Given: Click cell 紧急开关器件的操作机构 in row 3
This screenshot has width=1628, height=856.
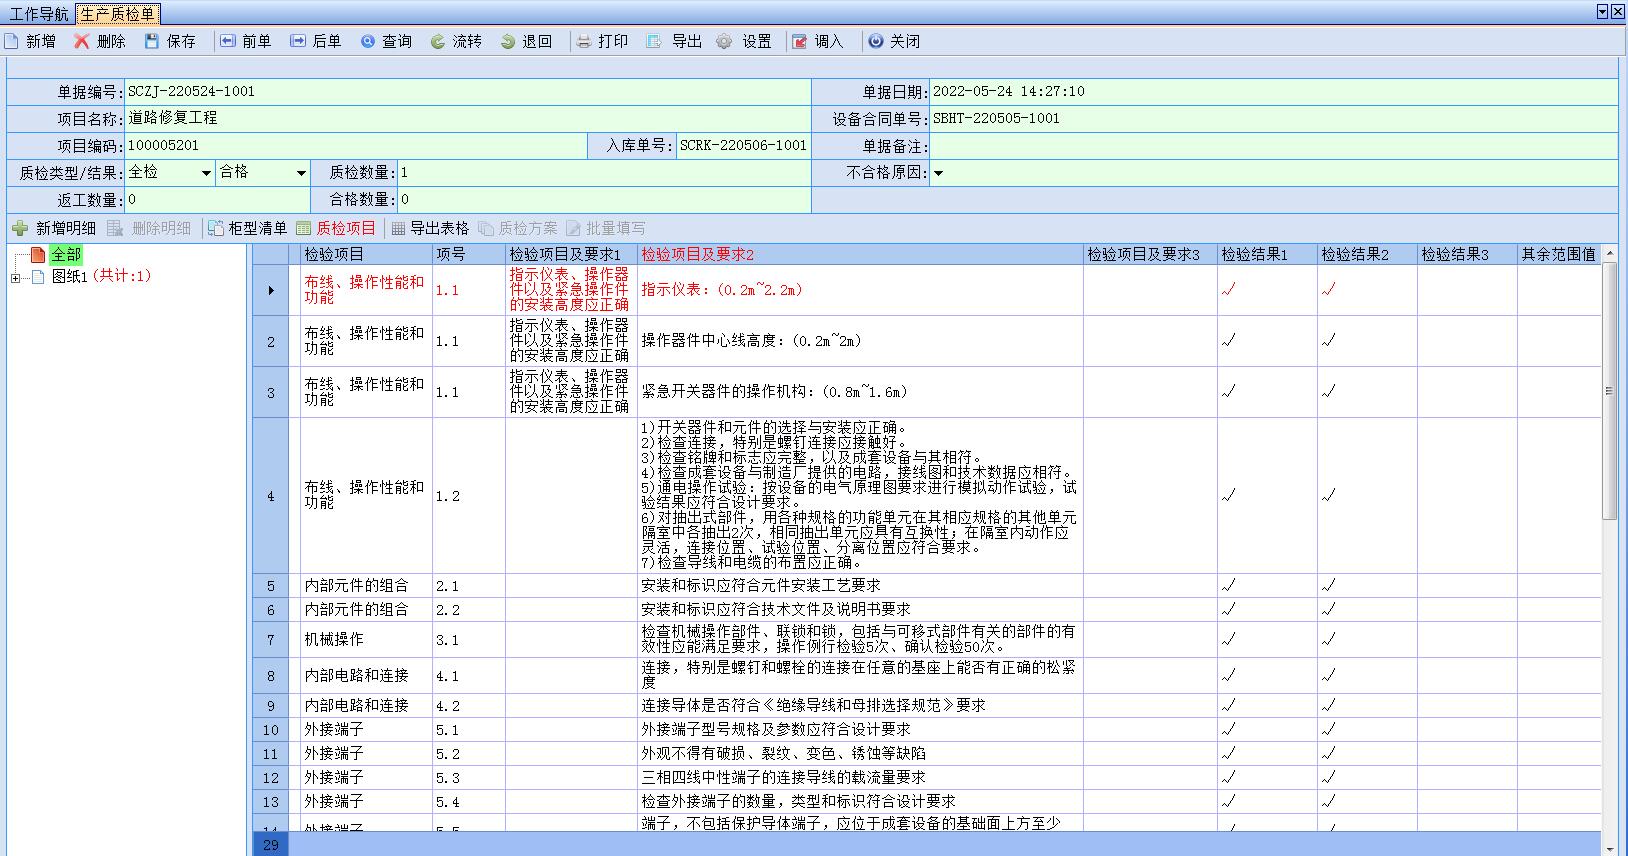Looking at the screenshot, I should 861,392.
